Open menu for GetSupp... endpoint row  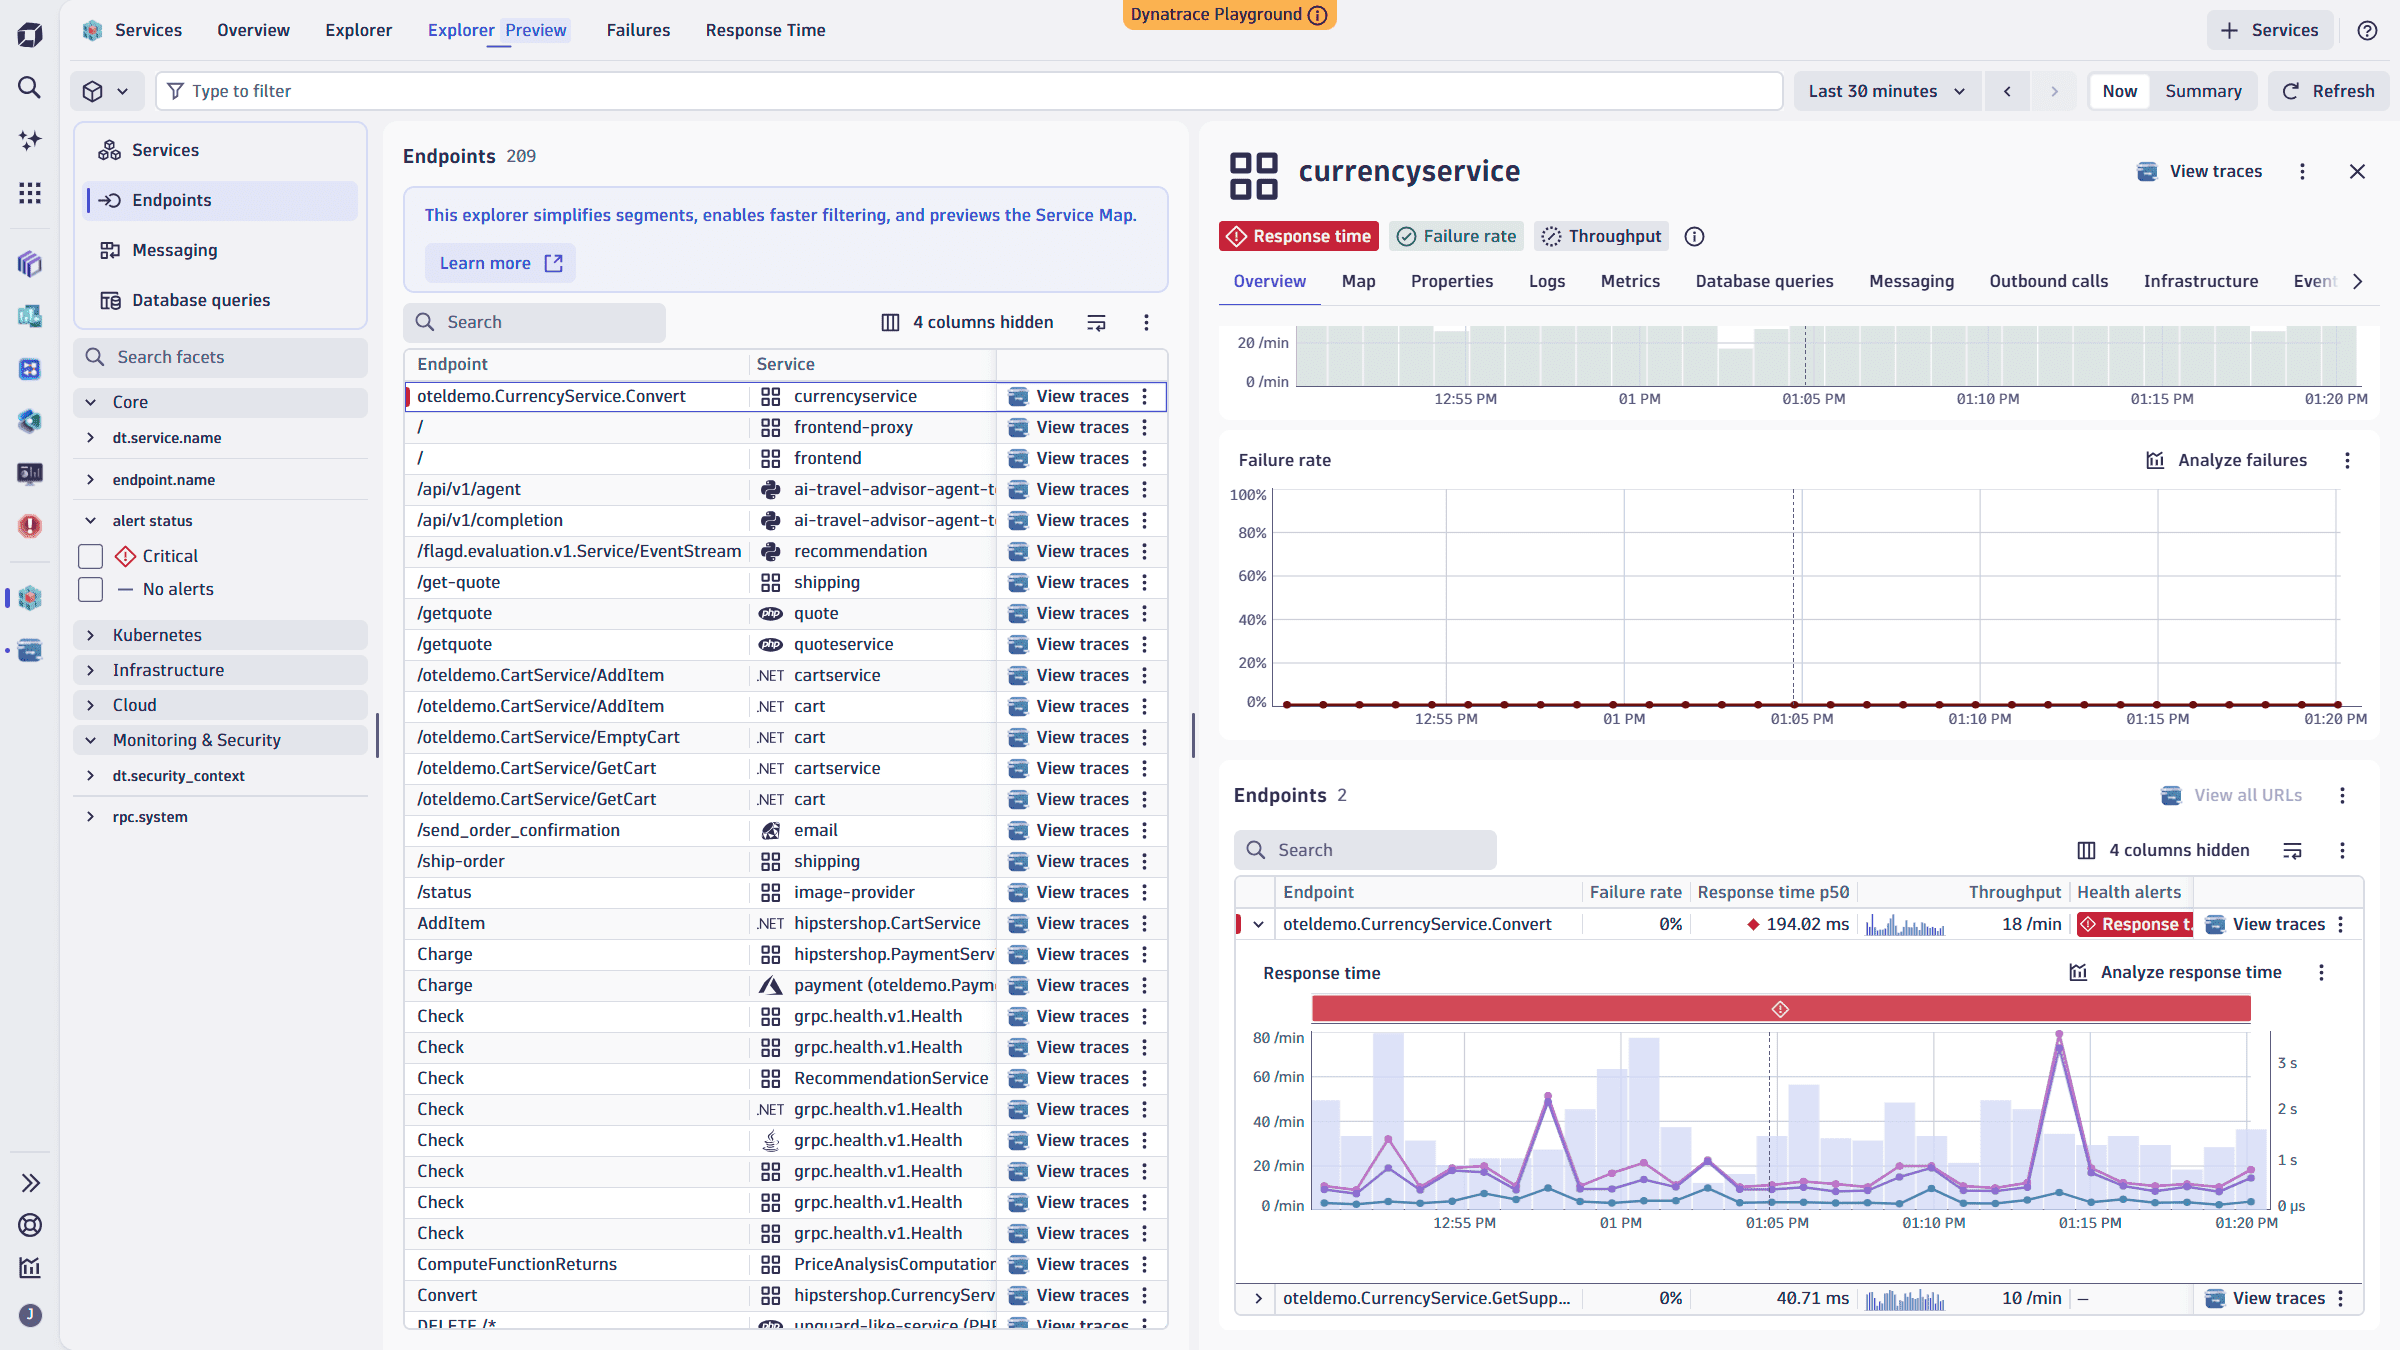tap(2340, 1298)
